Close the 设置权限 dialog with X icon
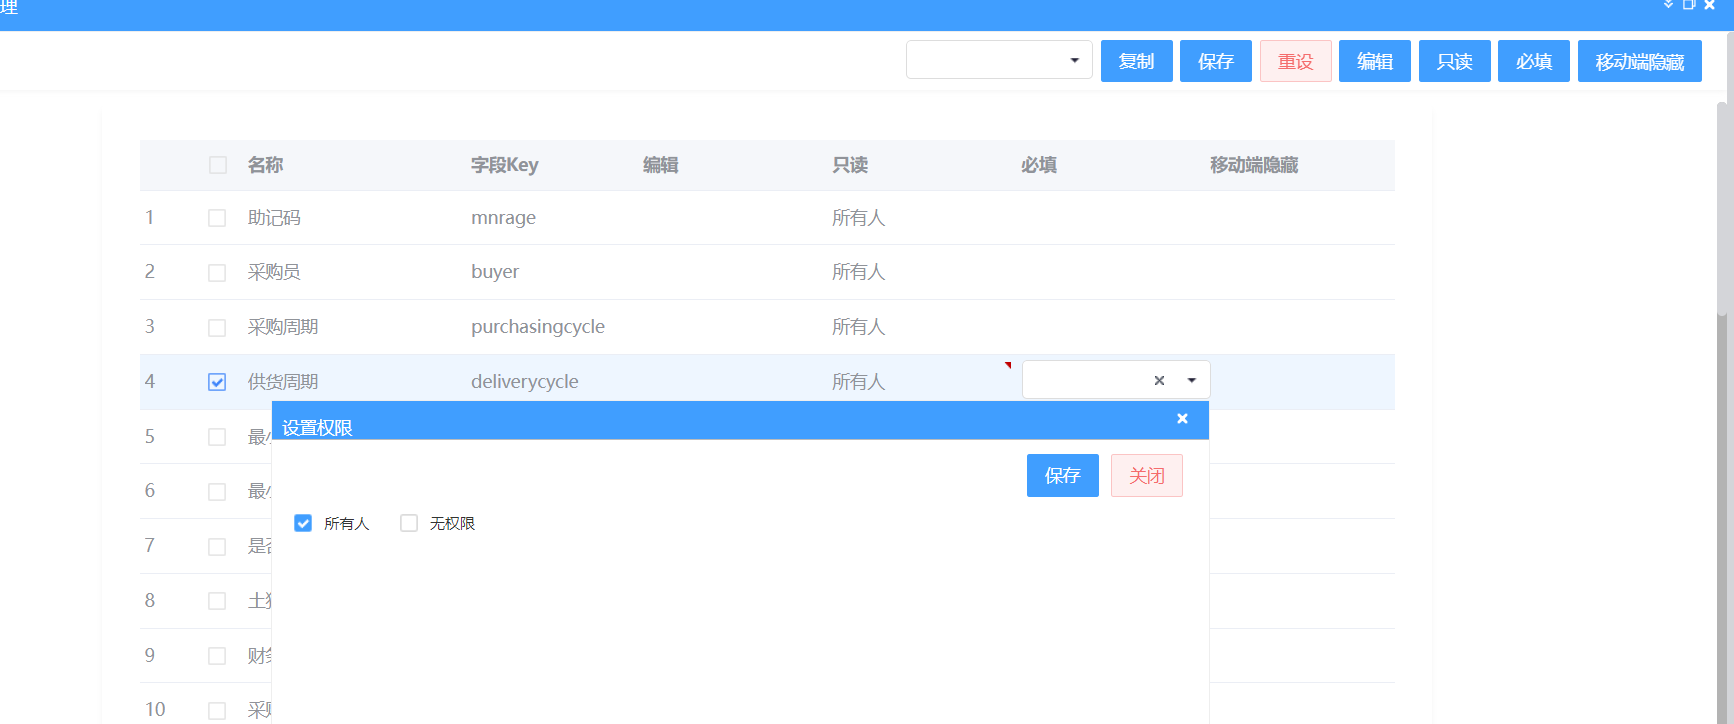 1182,419
